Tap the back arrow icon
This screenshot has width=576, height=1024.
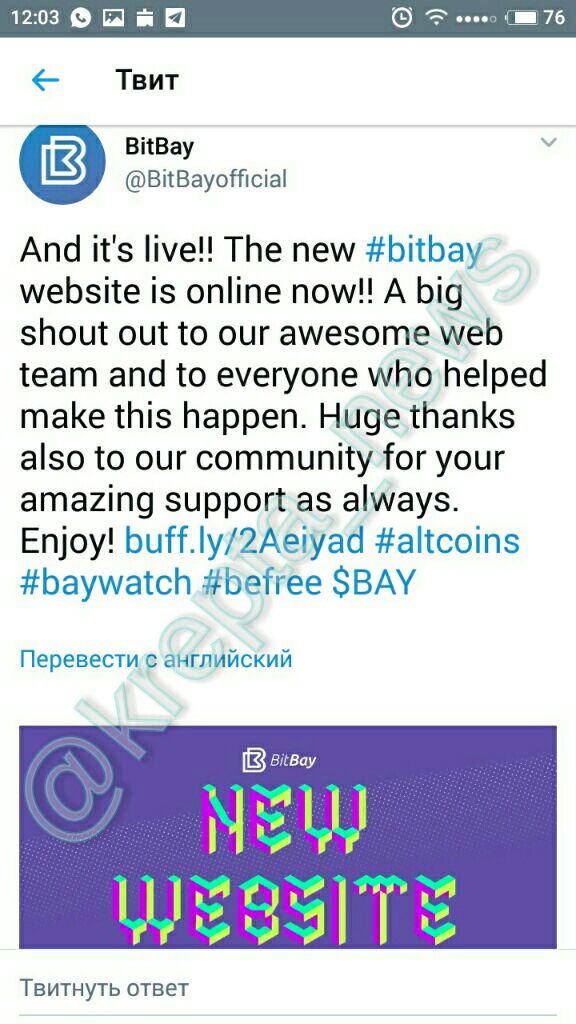coord(45,80)
